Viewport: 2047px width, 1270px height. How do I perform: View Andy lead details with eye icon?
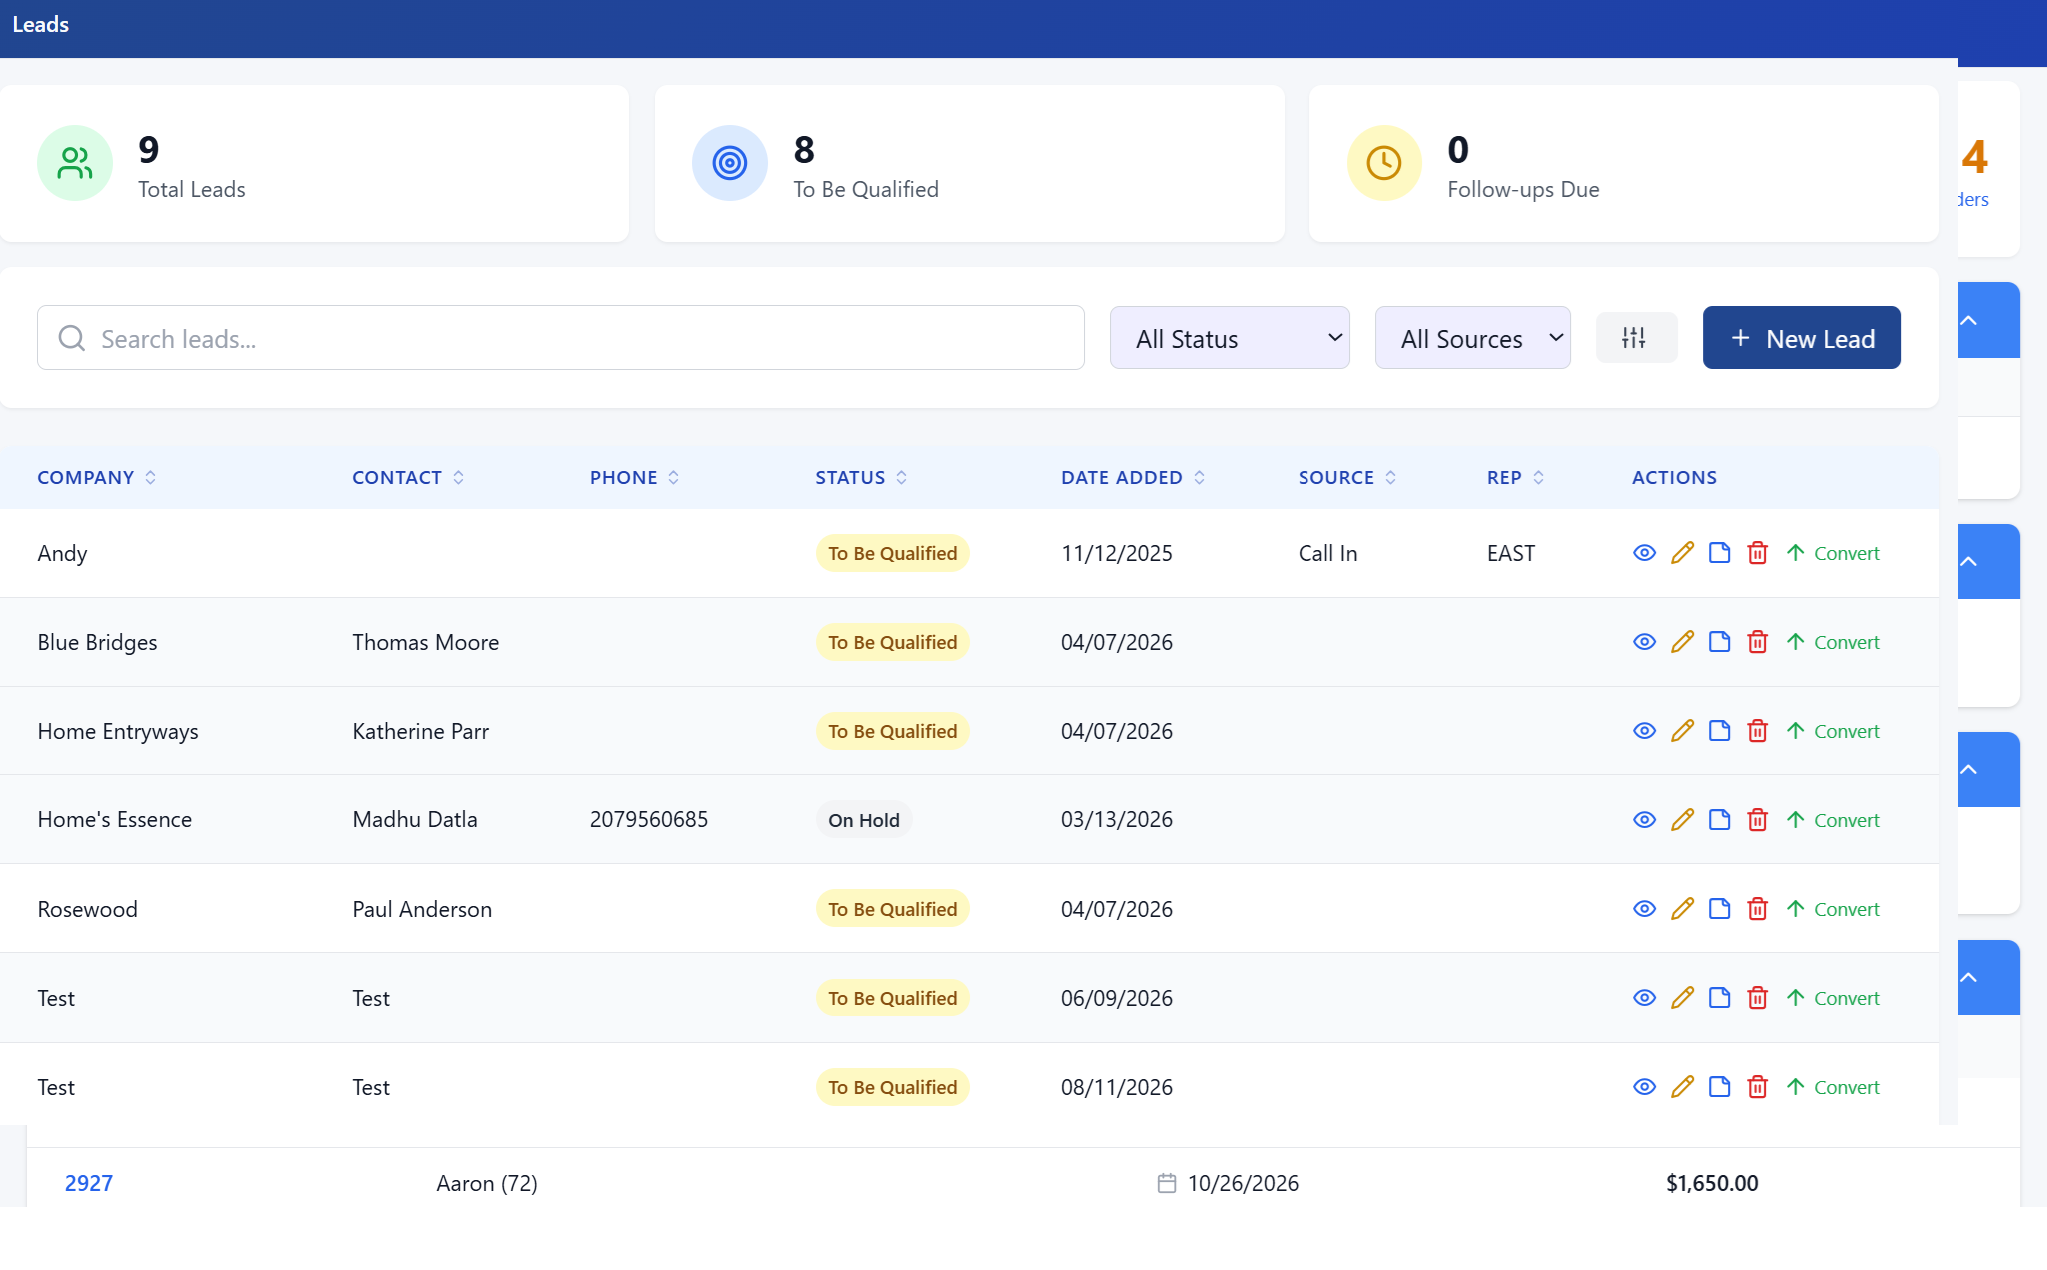pos(1644,553)
